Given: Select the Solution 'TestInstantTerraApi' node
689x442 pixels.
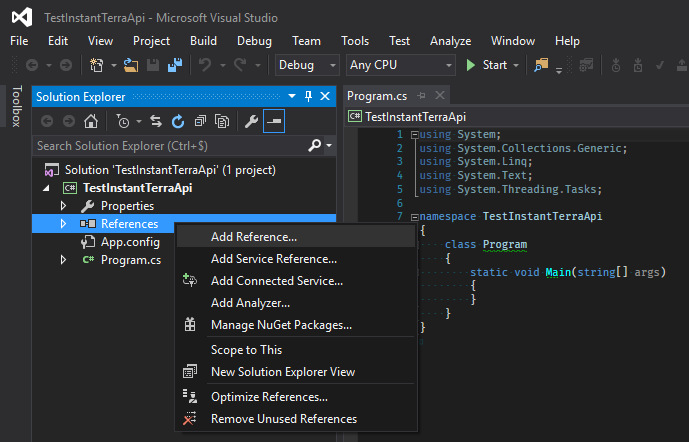Looking at the screenshot, I should pos(170,170).
